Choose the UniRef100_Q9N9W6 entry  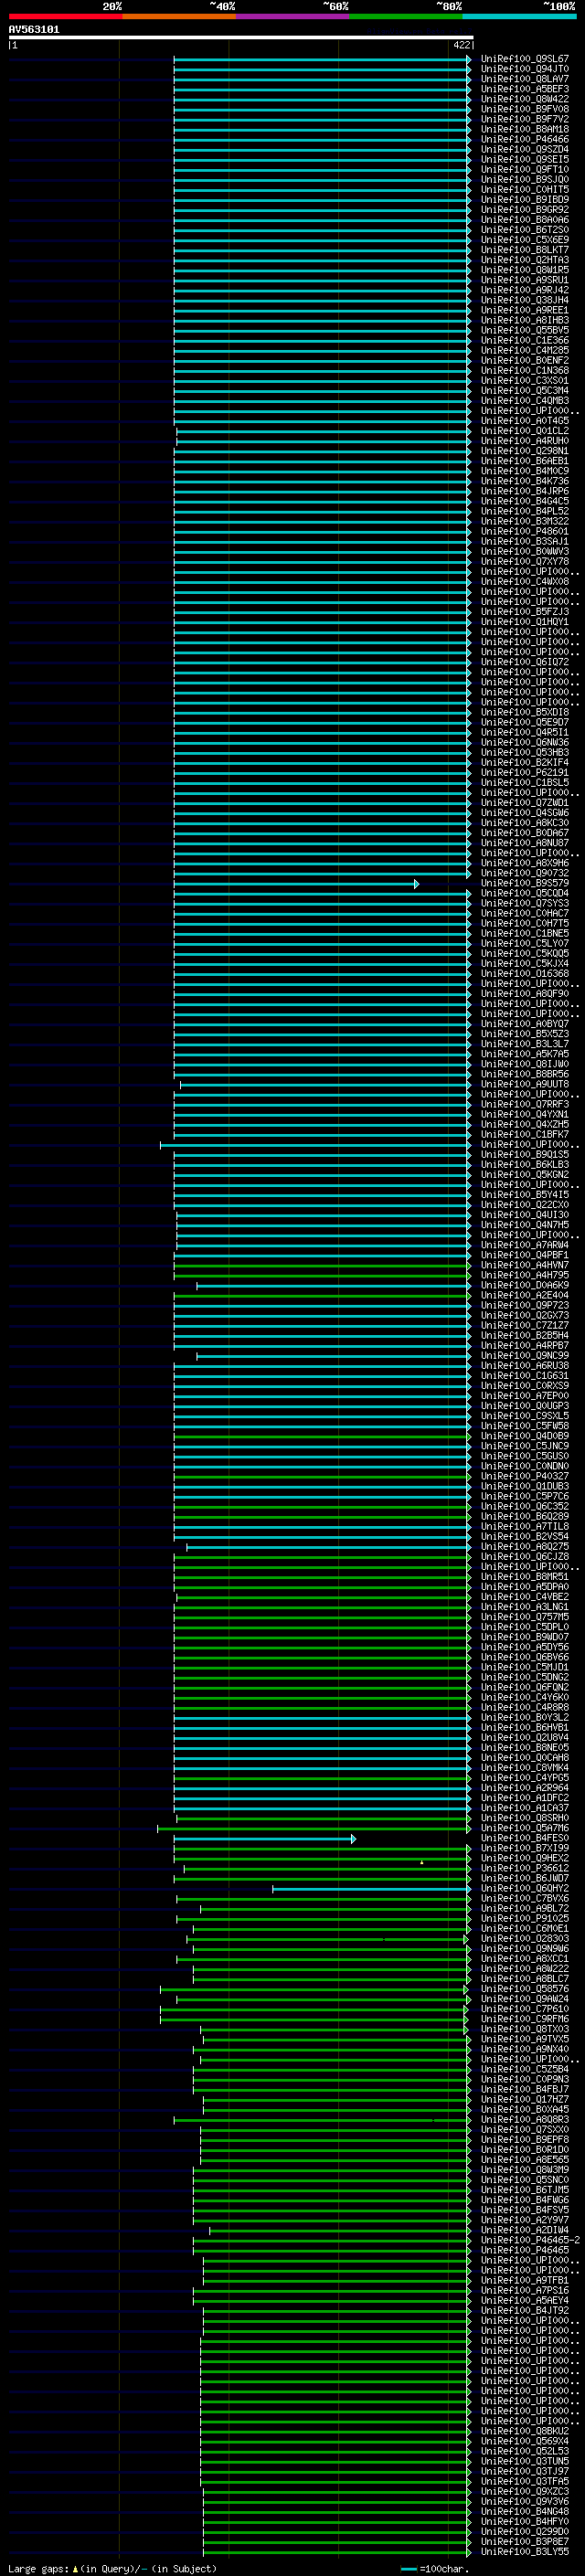coord(525,1948)
